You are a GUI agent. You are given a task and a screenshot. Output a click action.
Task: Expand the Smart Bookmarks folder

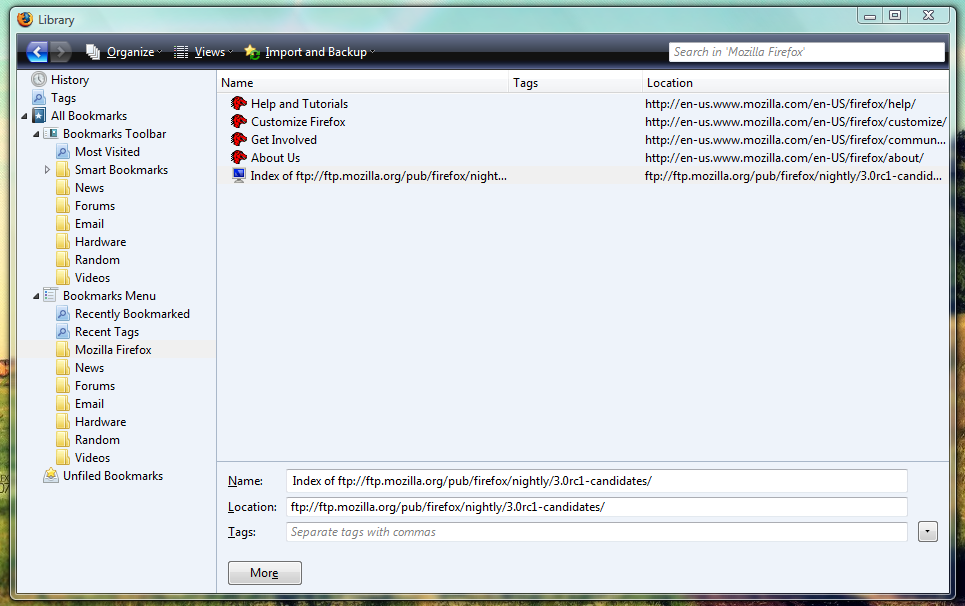click(x=47, y=170)
